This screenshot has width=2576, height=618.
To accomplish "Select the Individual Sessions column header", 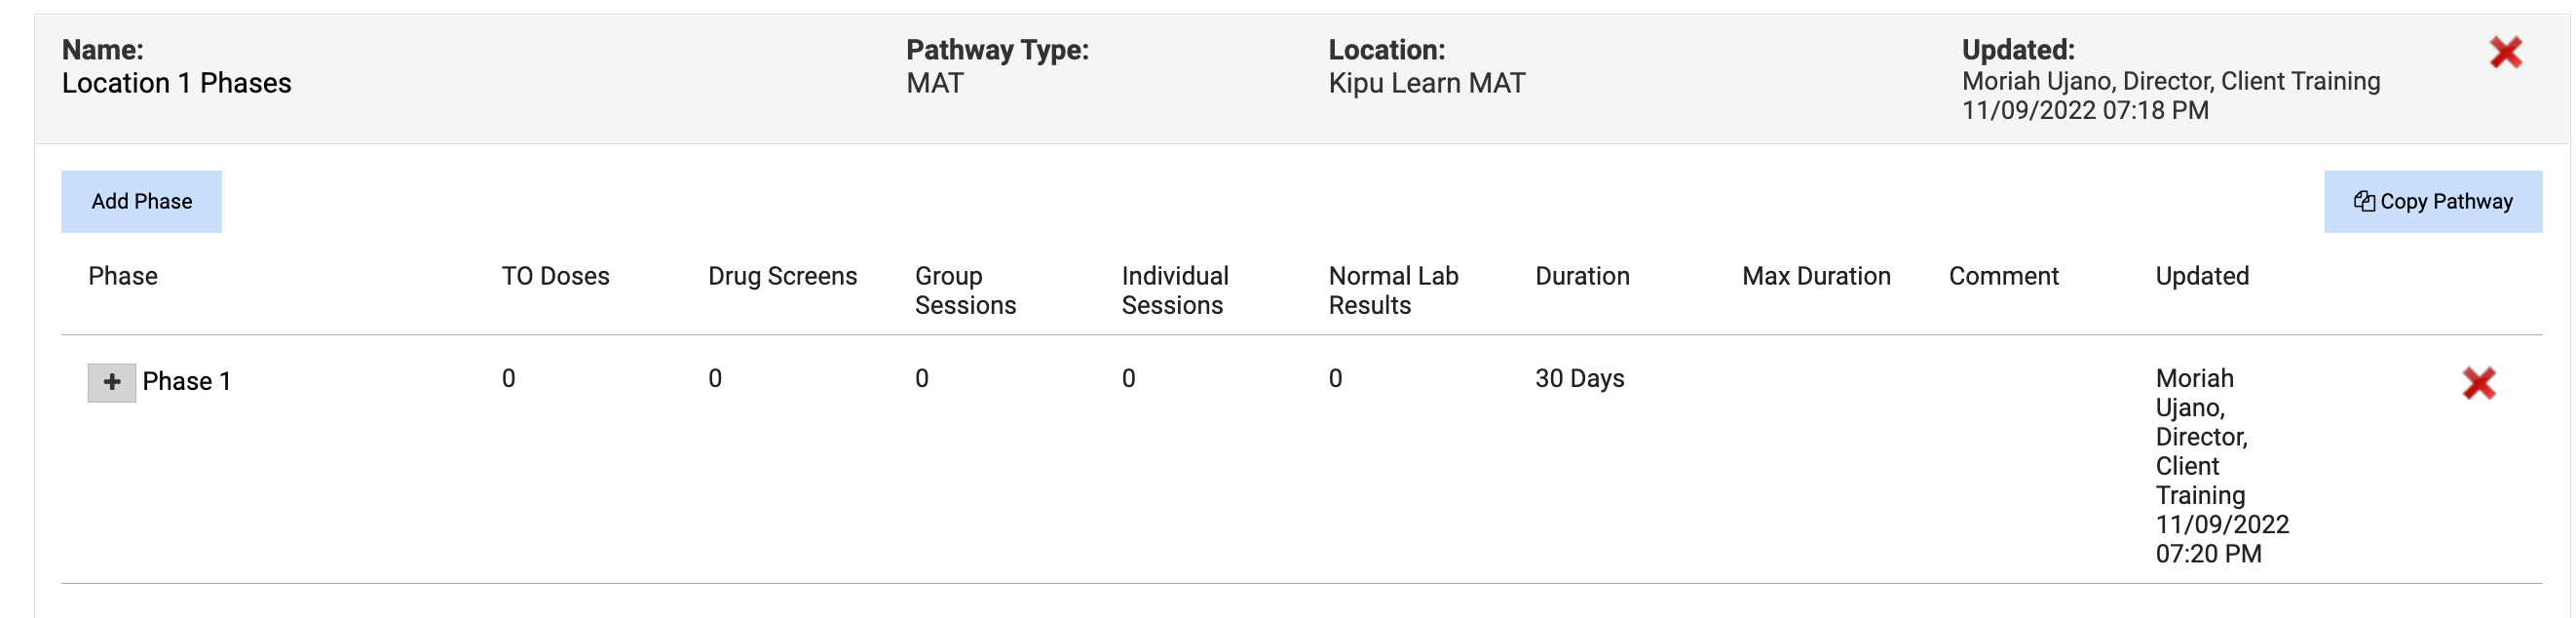I will coord(1175,290).
